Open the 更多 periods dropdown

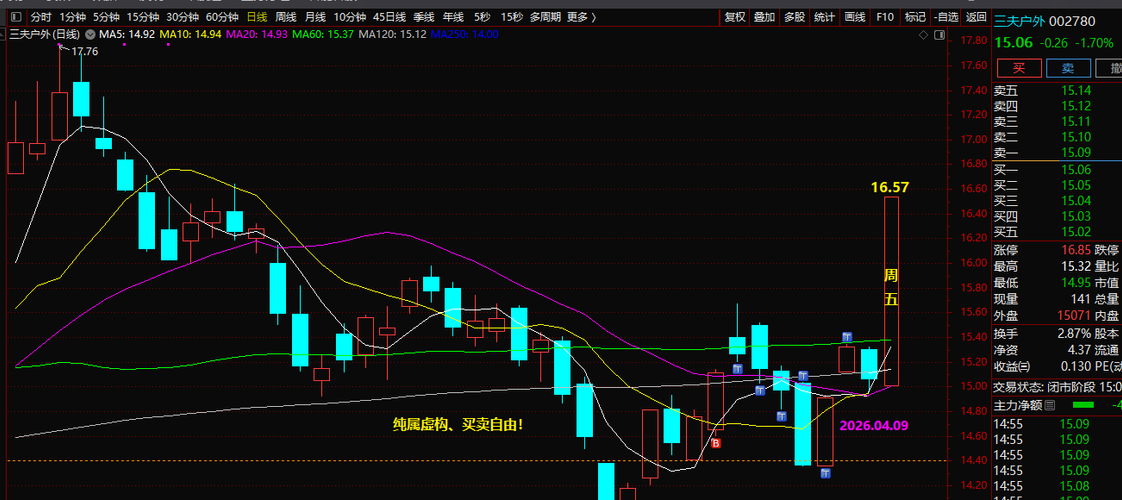click(582, 17)
